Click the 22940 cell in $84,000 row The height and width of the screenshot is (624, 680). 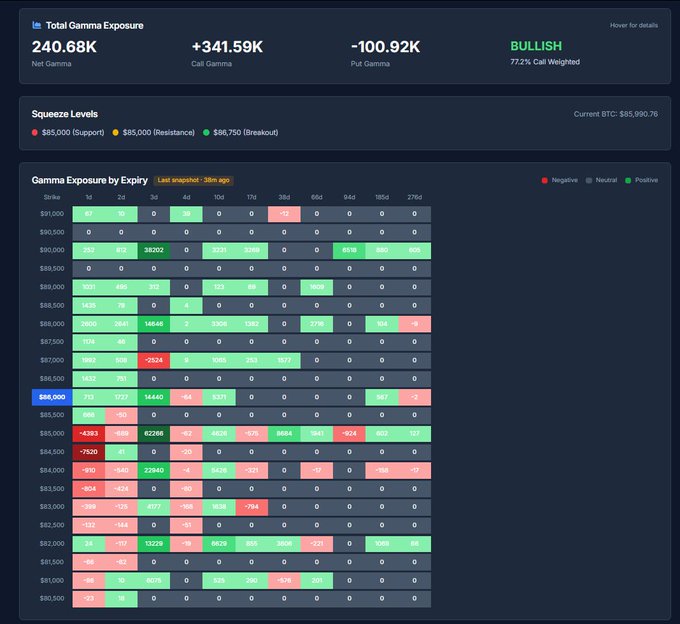(154, 470)
